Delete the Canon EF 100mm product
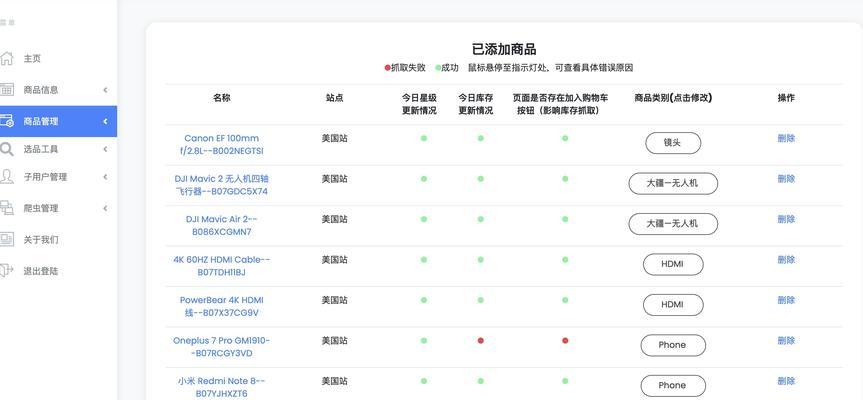This screenshot has height=400, width=863. [786, 138]
